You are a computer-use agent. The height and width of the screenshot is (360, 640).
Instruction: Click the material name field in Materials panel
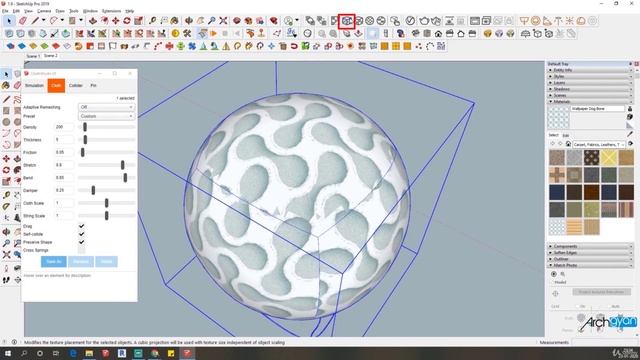[598, 109]
